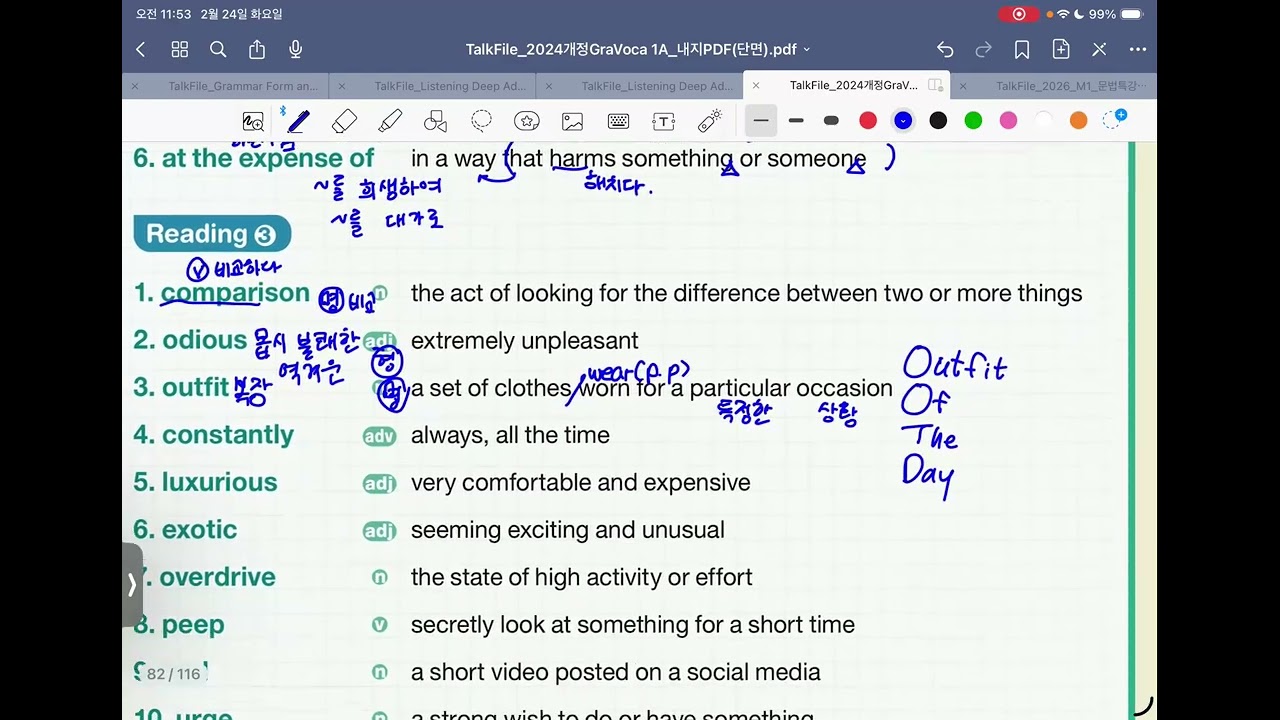The image size is (1280, 720).
Task: Redo the last undone action
Action: pyautogui.click(x=983, y=49)
